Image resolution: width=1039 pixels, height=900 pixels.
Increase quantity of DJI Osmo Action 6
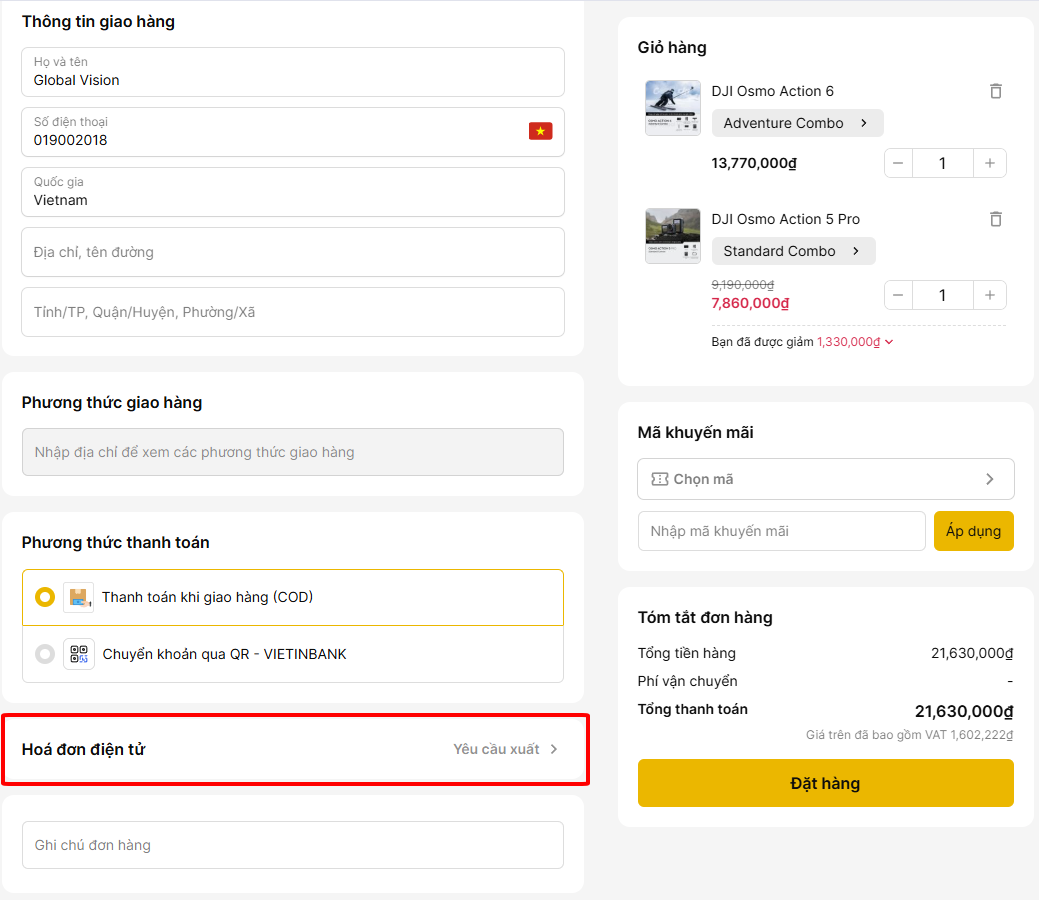coord(989,163)
